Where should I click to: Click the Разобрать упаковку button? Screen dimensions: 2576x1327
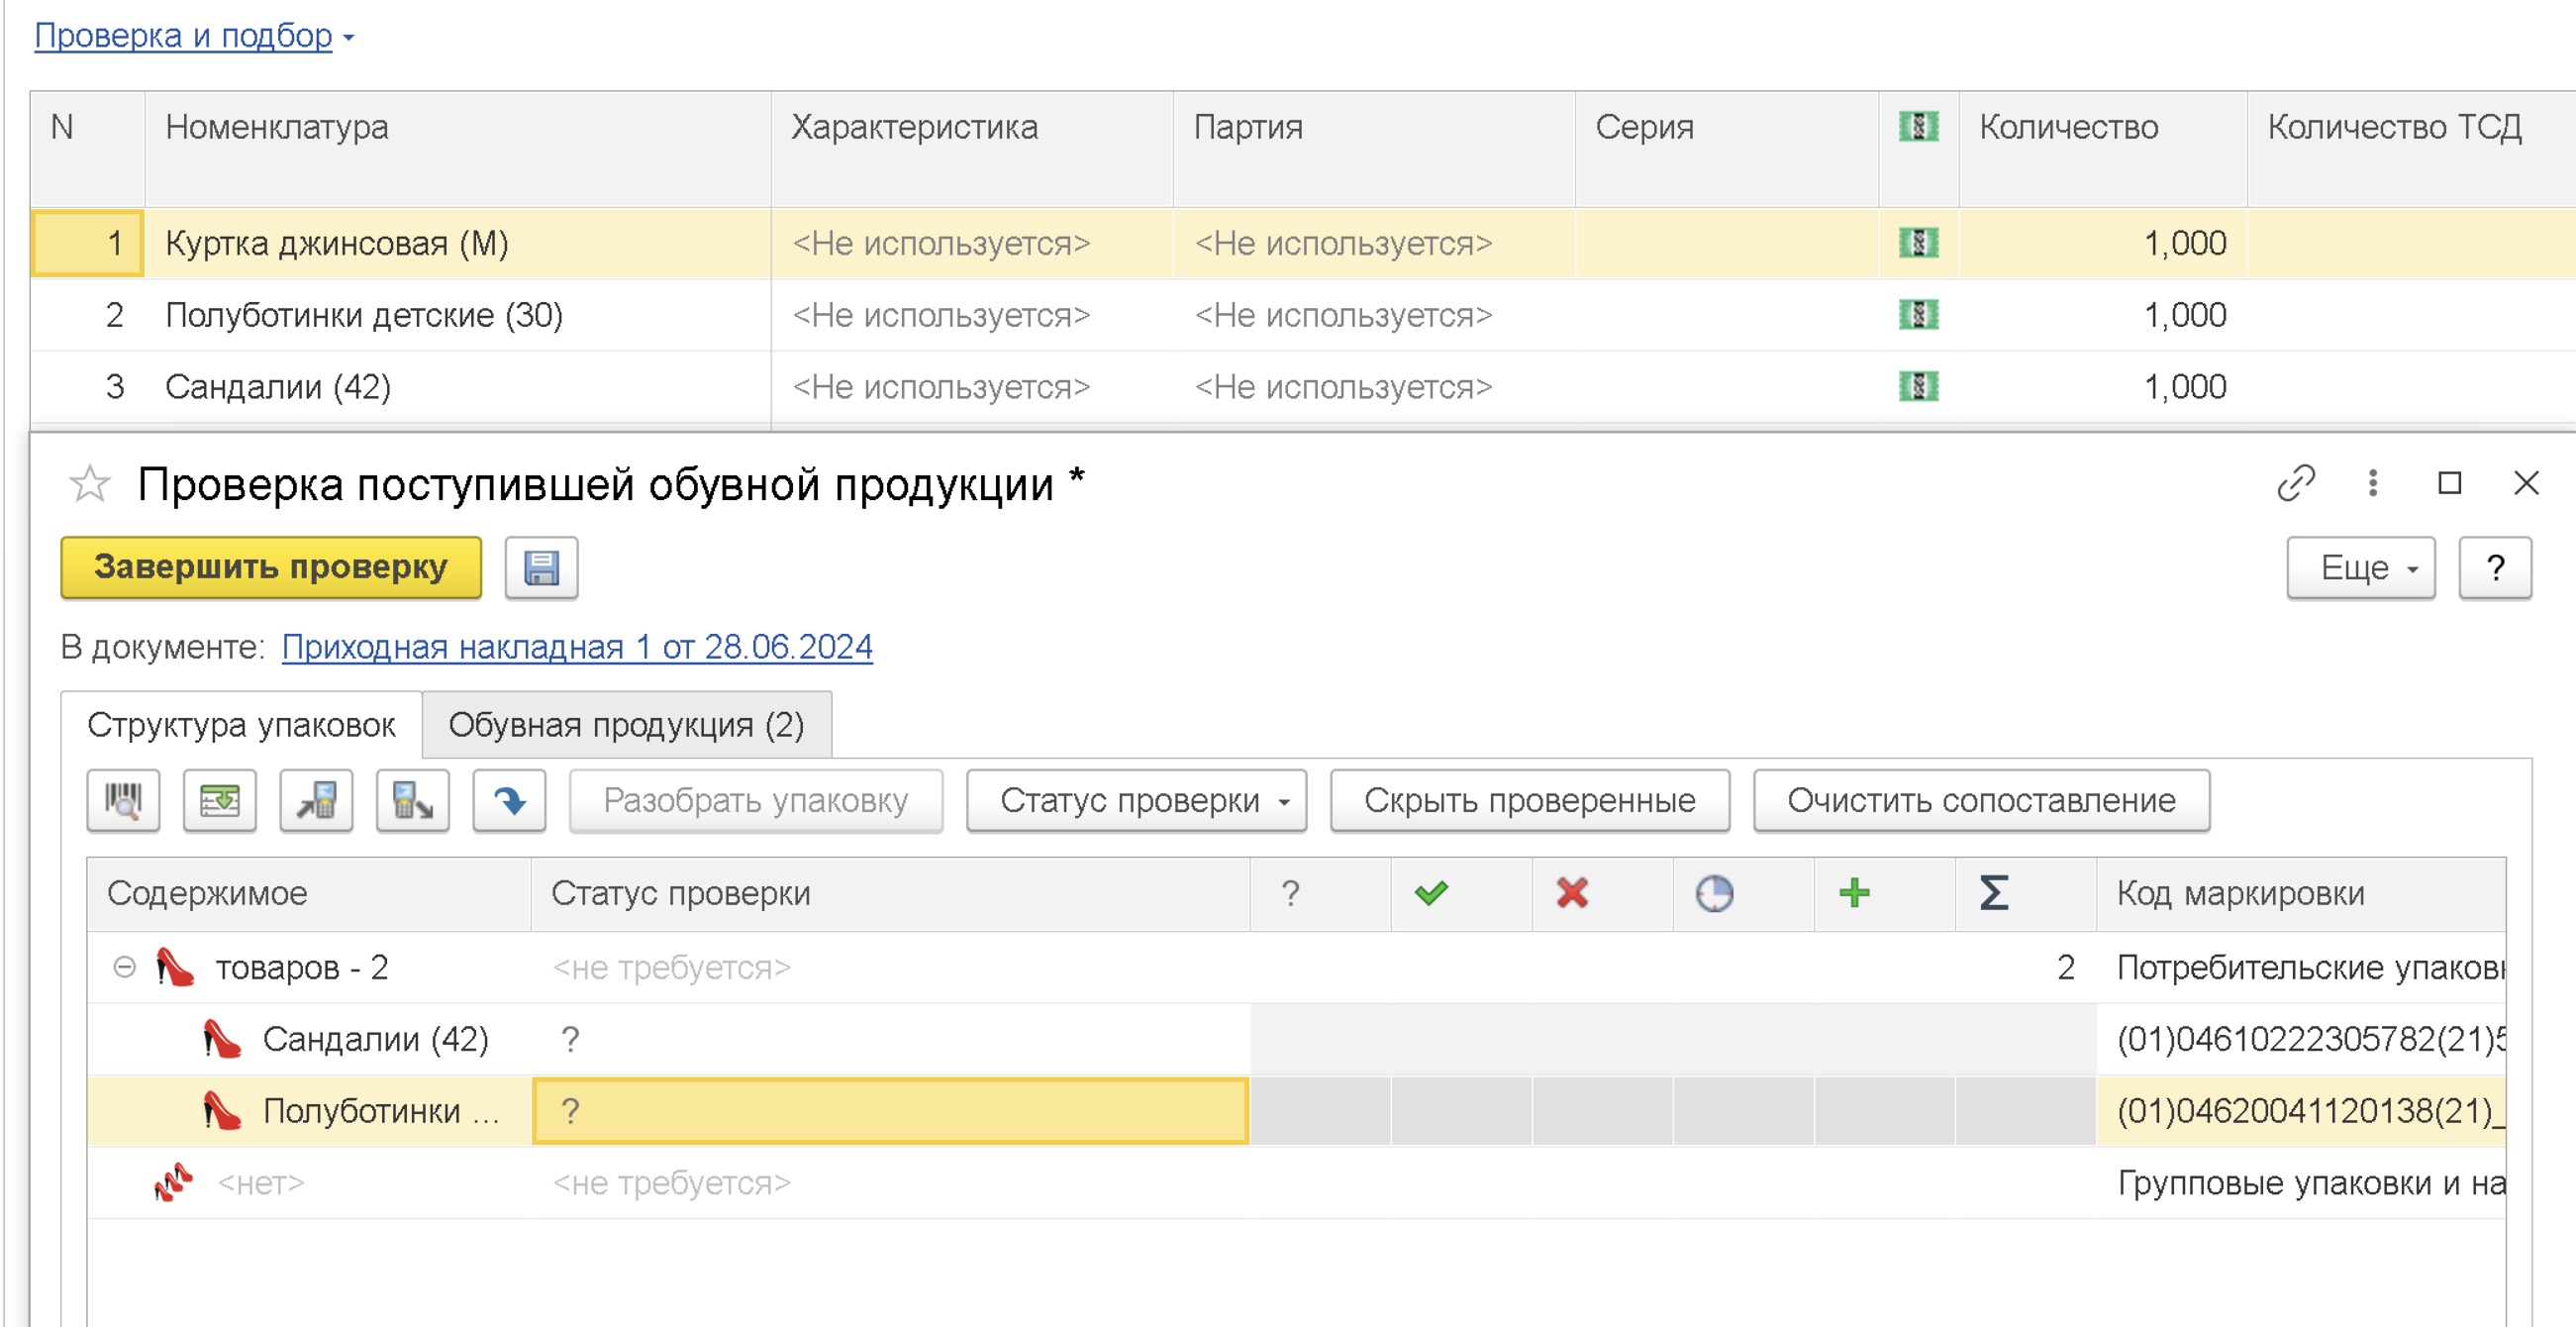click(x=756, y=801)
